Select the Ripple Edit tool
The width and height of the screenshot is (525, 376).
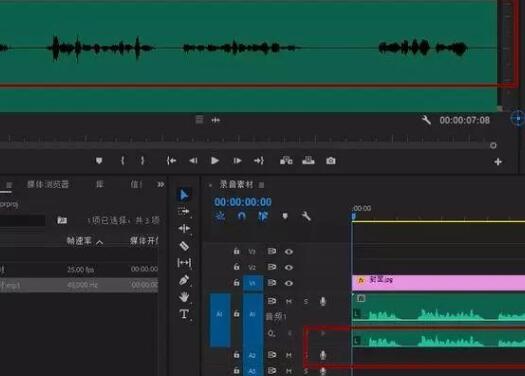click(x=184, y=228)
